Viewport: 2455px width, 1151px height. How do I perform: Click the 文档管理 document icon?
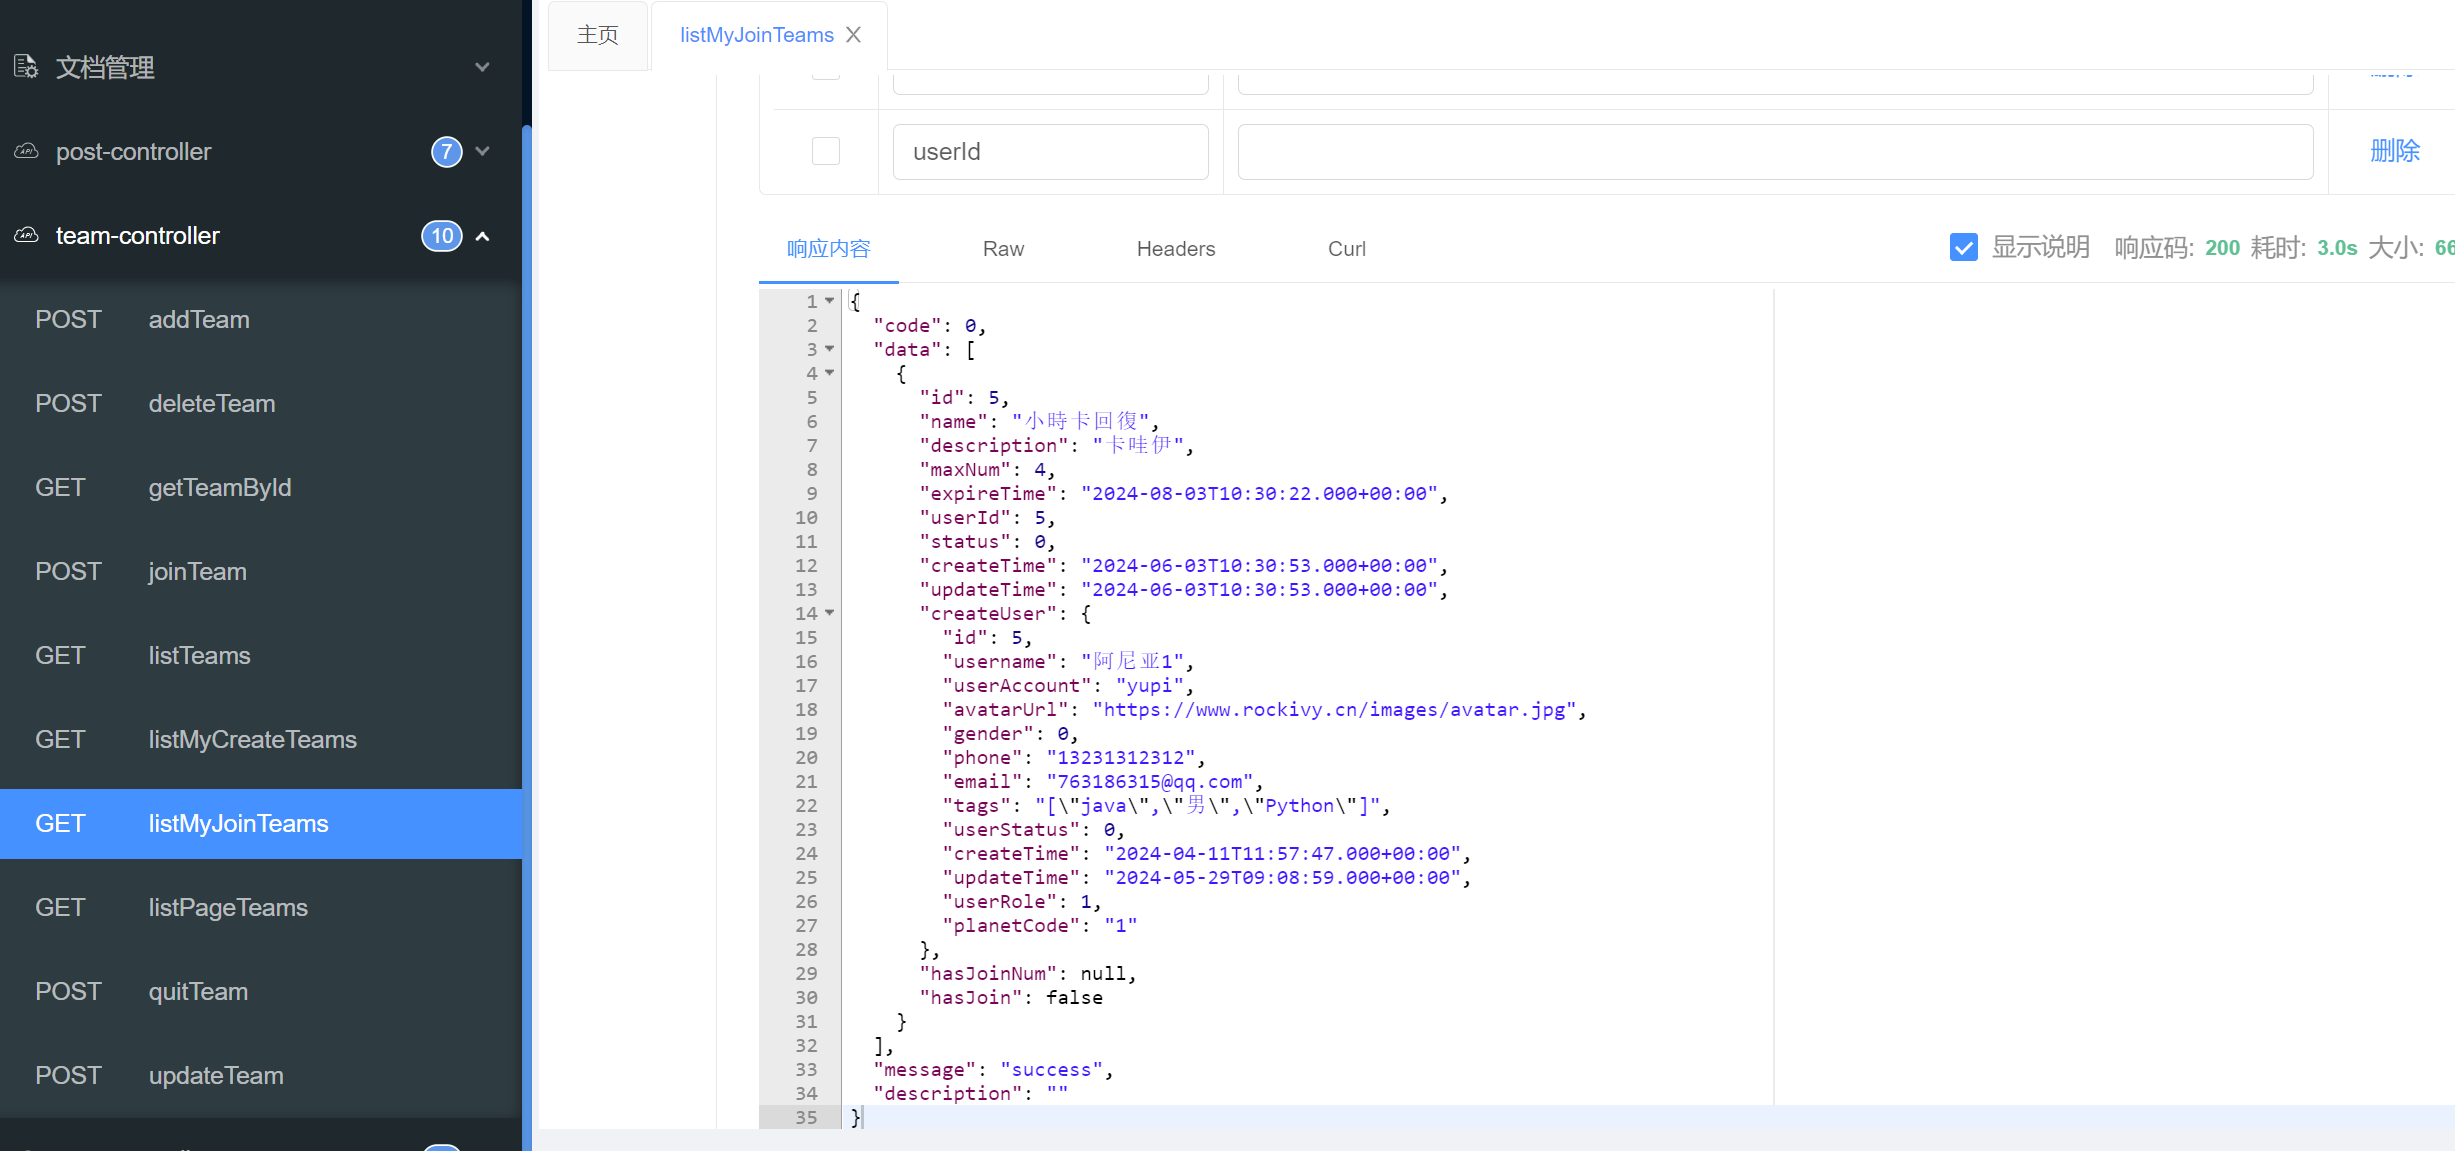click(26, 67)
